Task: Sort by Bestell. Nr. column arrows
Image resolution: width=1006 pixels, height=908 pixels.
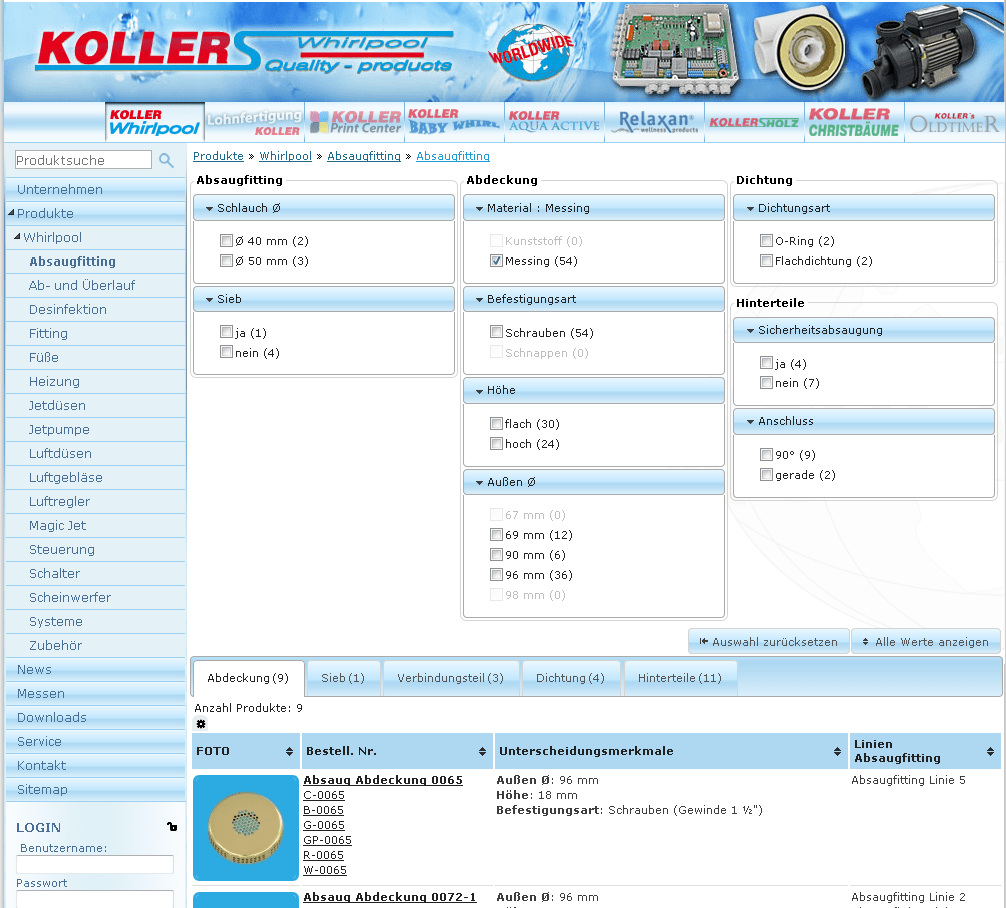Action: coord(482,751)
